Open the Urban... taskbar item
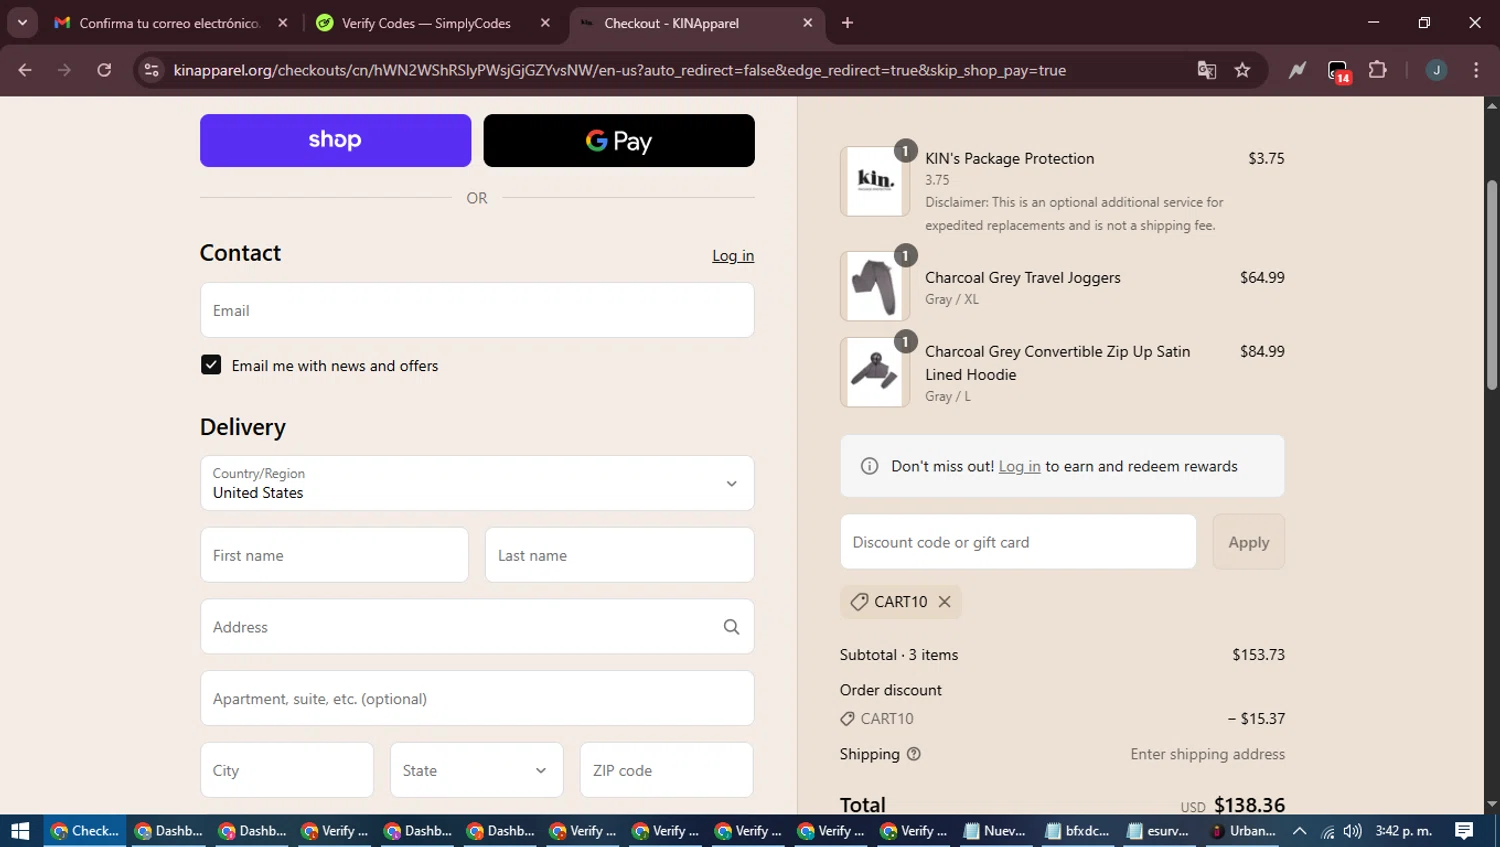The width and height of the screenshot is (1500, 847). (x=1242, y=831)
